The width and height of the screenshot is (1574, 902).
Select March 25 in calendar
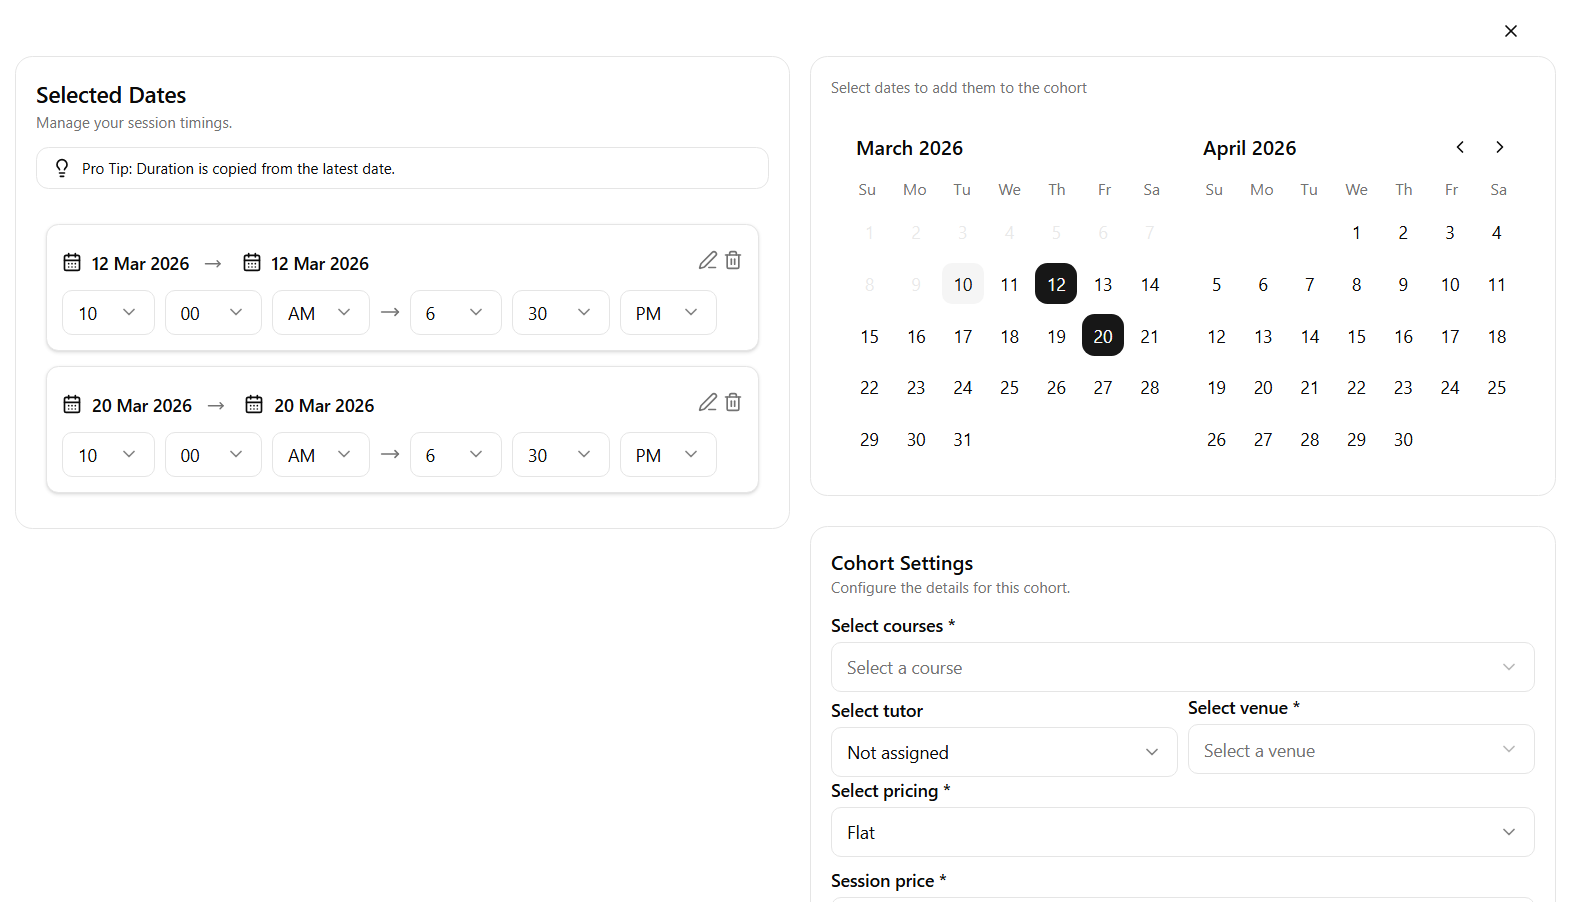pyautogui.click(x=1009, y=388)
